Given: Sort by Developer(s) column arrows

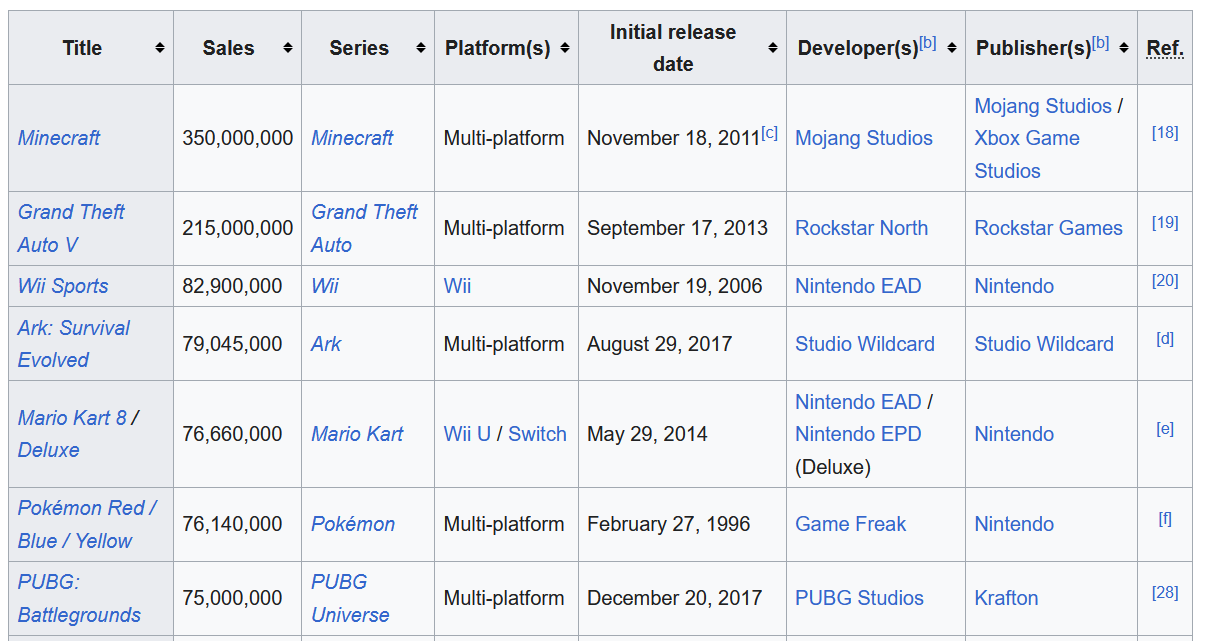Looking at the screenshot, I should click(952, 48).
